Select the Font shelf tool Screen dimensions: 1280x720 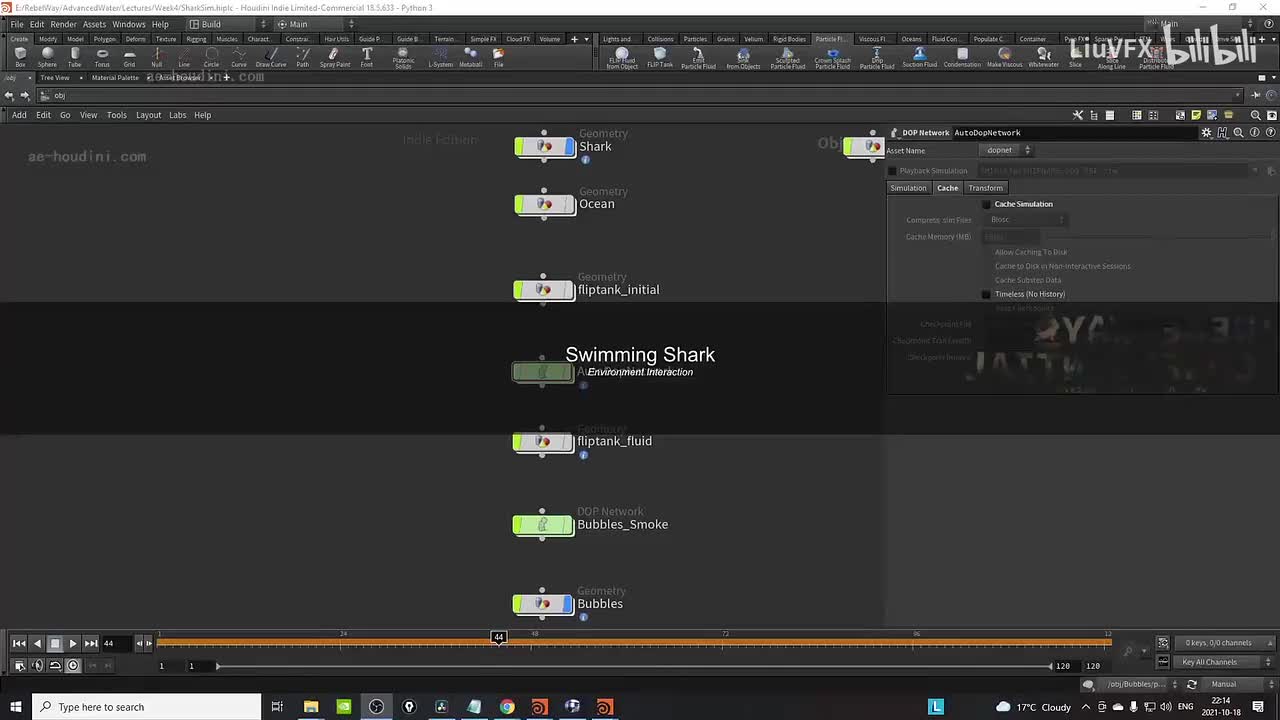point(367,57)
